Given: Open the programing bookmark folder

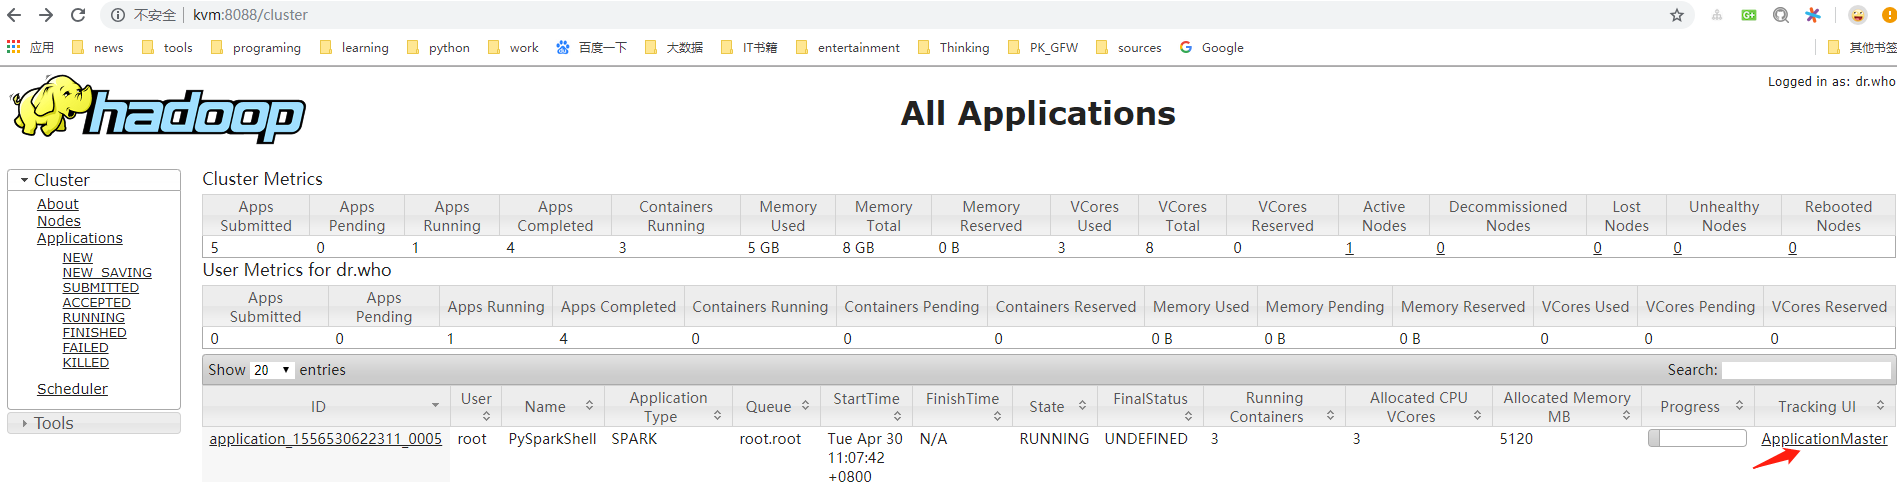Looking at the screenshot, I should [x=255, y=47].
